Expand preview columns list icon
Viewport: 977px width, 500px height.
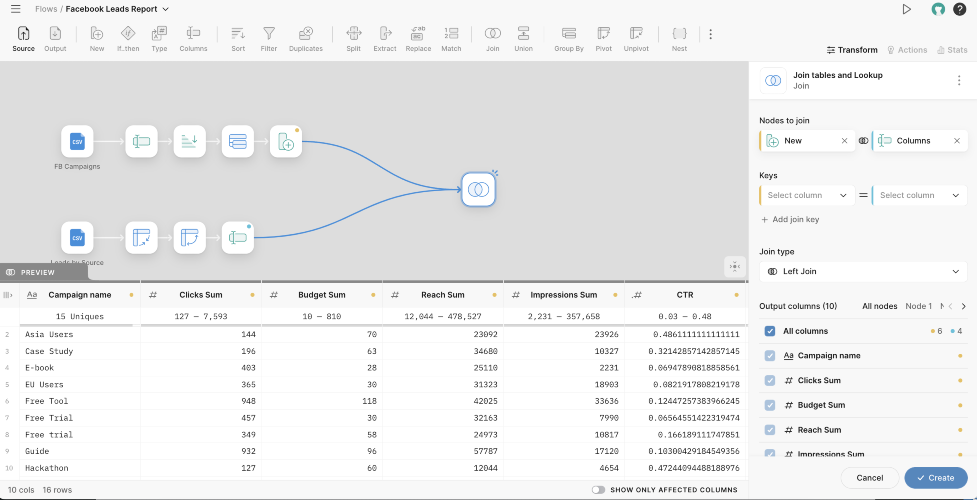point(9,295)
